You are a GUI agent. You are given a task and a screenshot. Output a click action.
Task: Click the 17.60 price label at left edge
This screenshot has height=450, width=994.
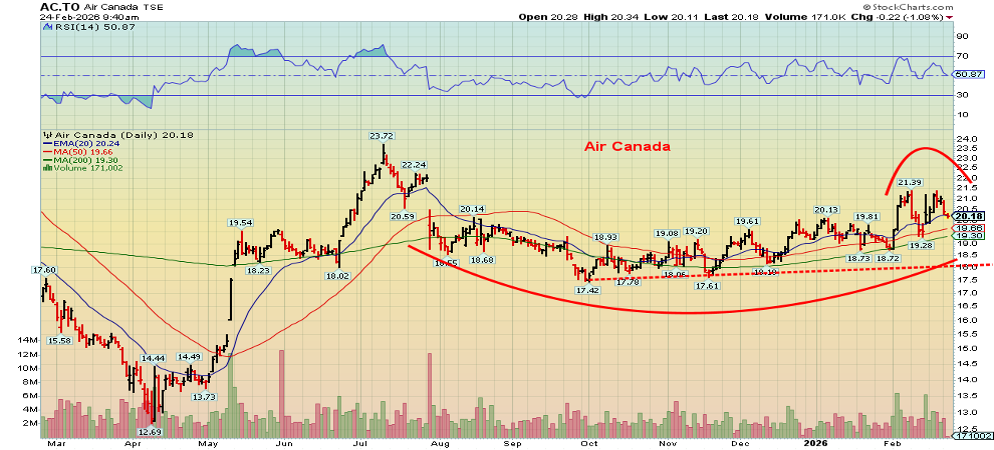[x=44, y=270]
